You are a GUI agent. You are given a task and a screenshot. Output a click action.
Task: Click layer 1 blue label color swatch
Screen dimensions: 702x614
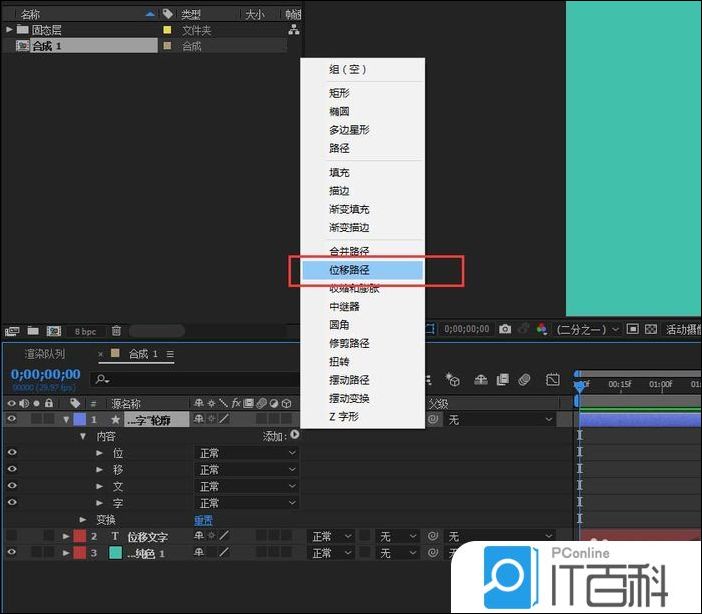[x=80, y=419]
